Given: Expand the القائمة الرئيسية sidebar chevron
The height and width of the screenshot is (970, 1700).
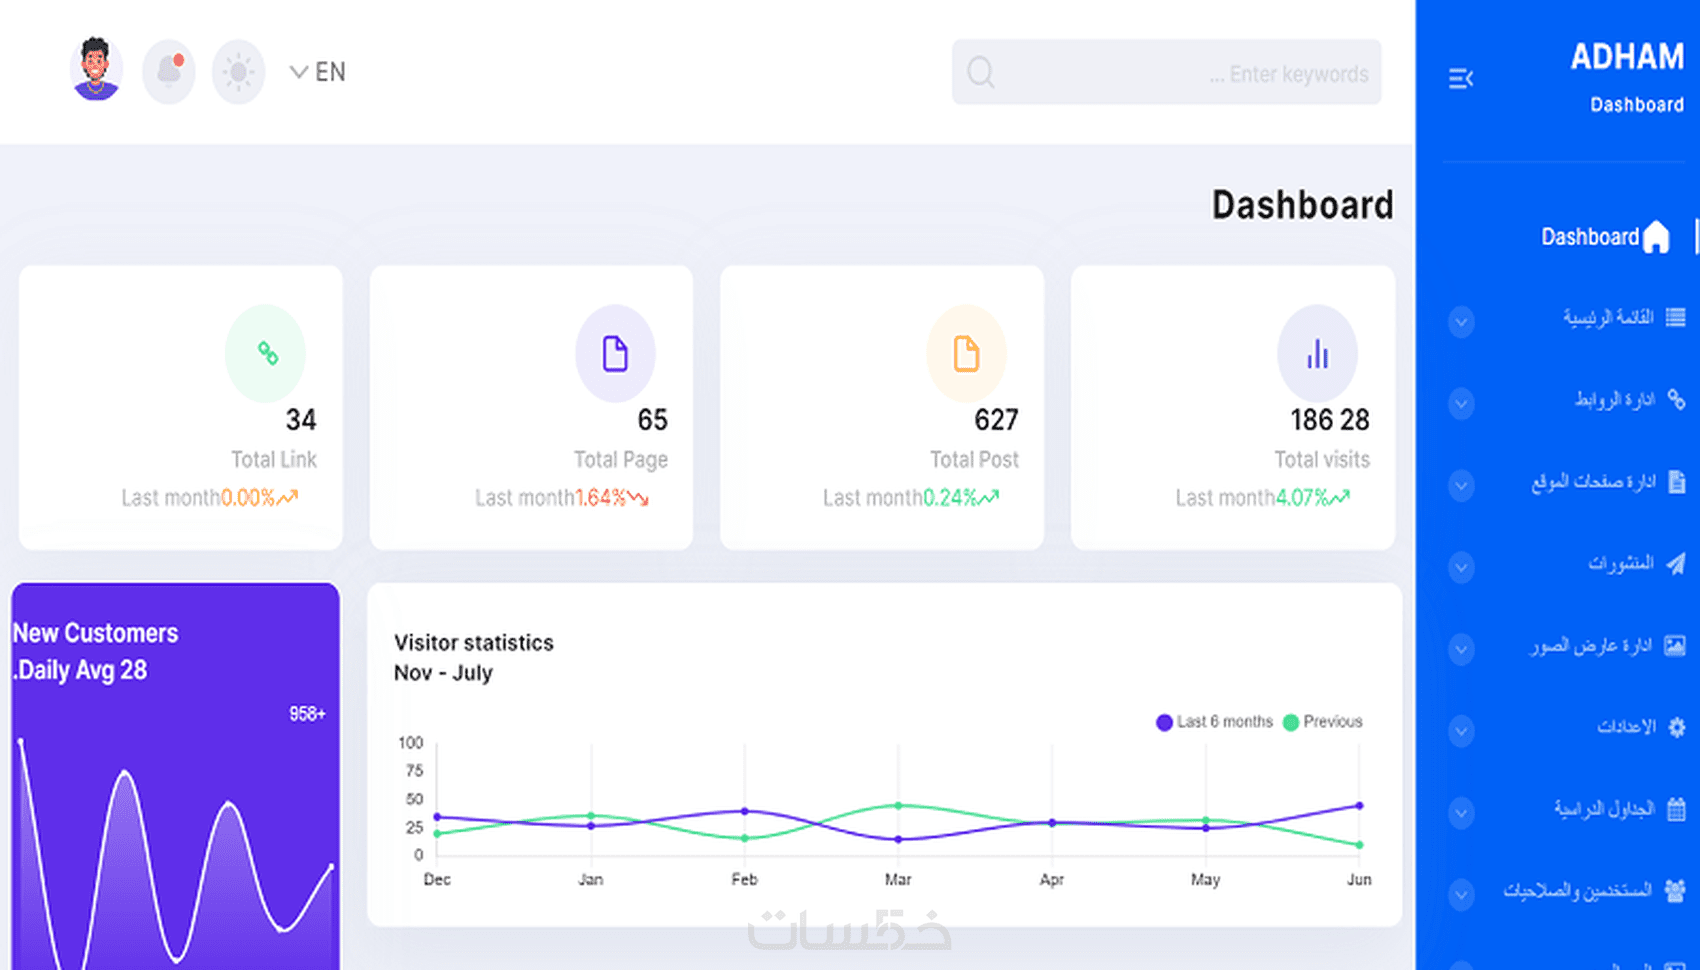Looking at the screenshot, I should [1461, 322].
